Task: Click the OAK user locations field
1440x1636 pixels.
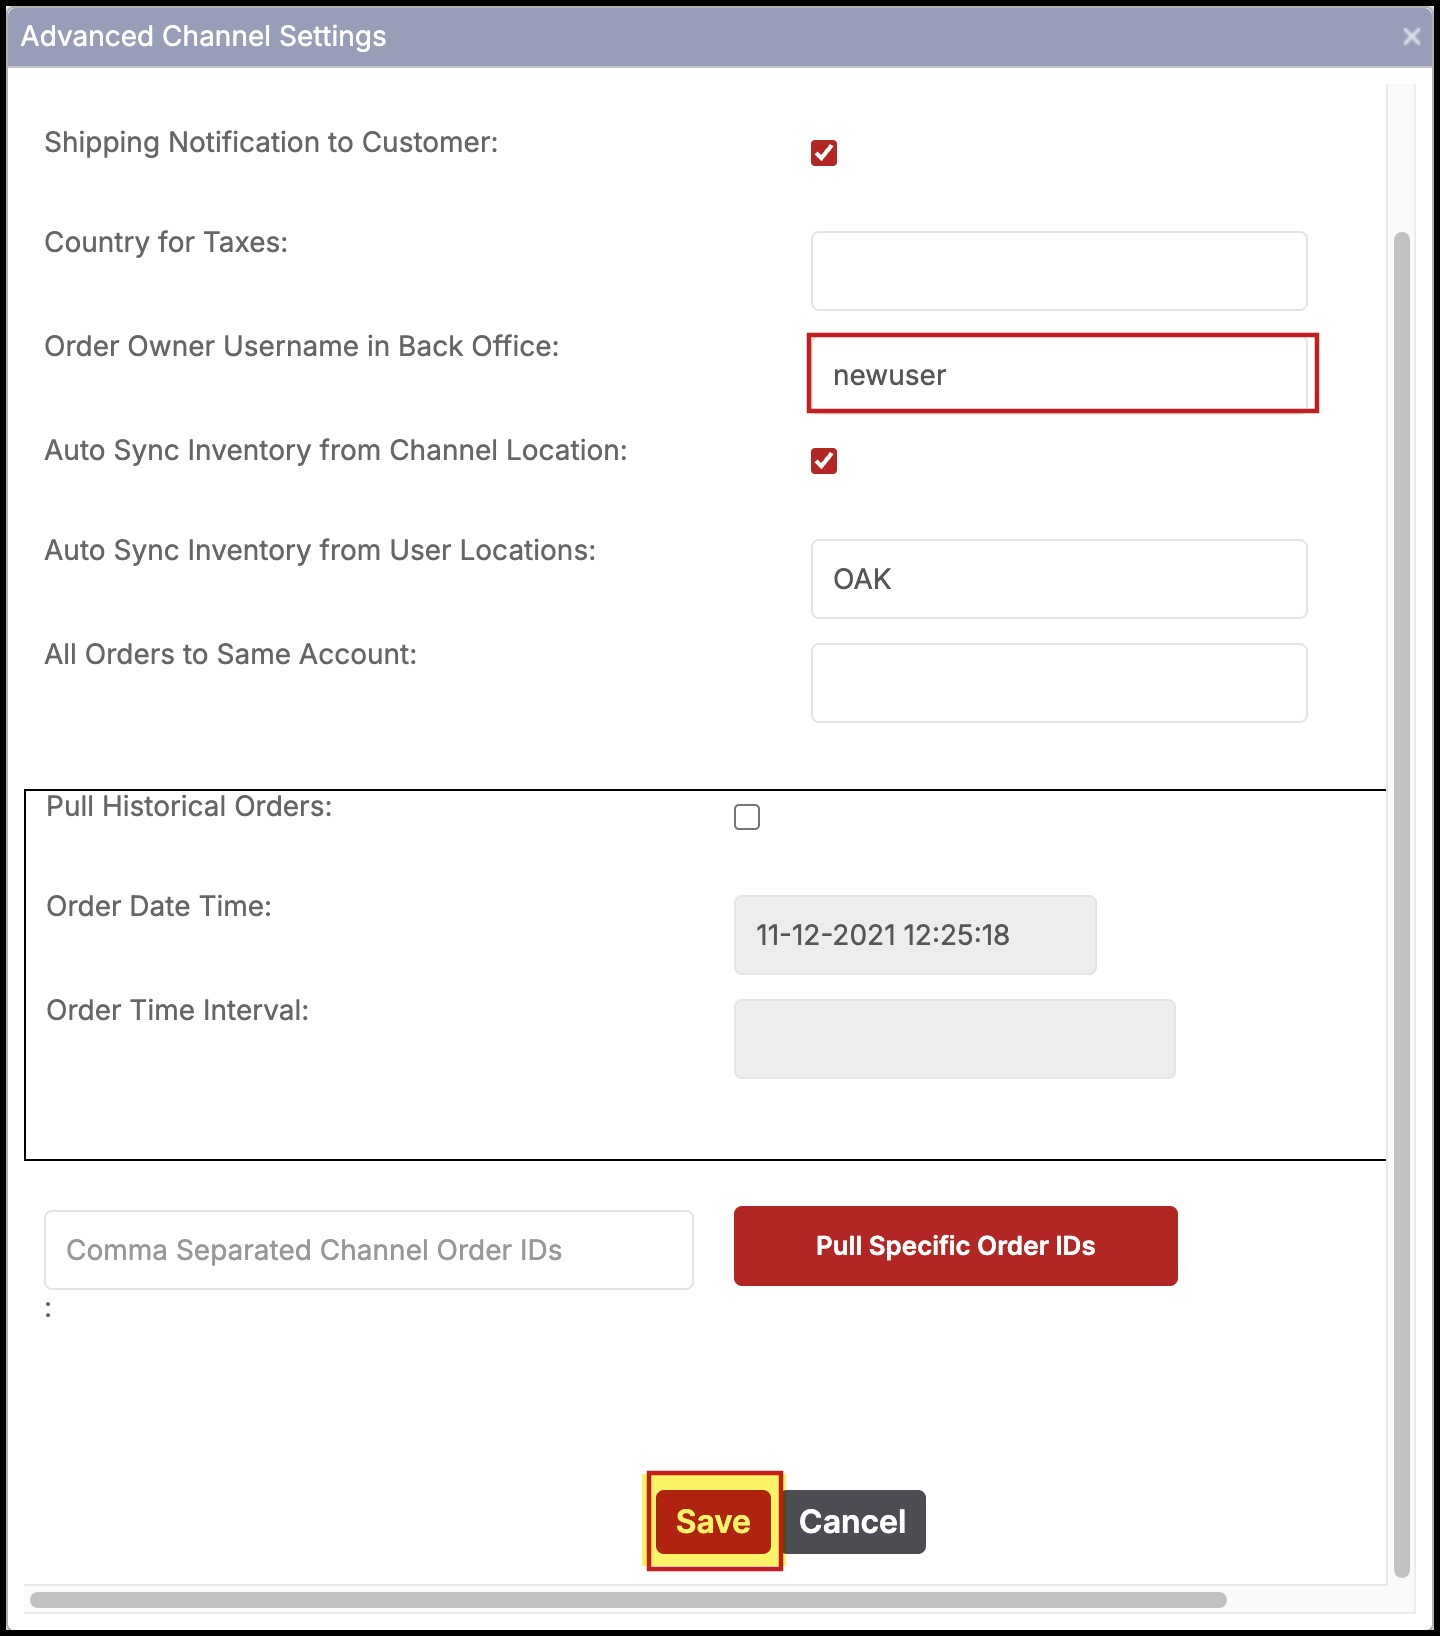Action: [1059, 579]
